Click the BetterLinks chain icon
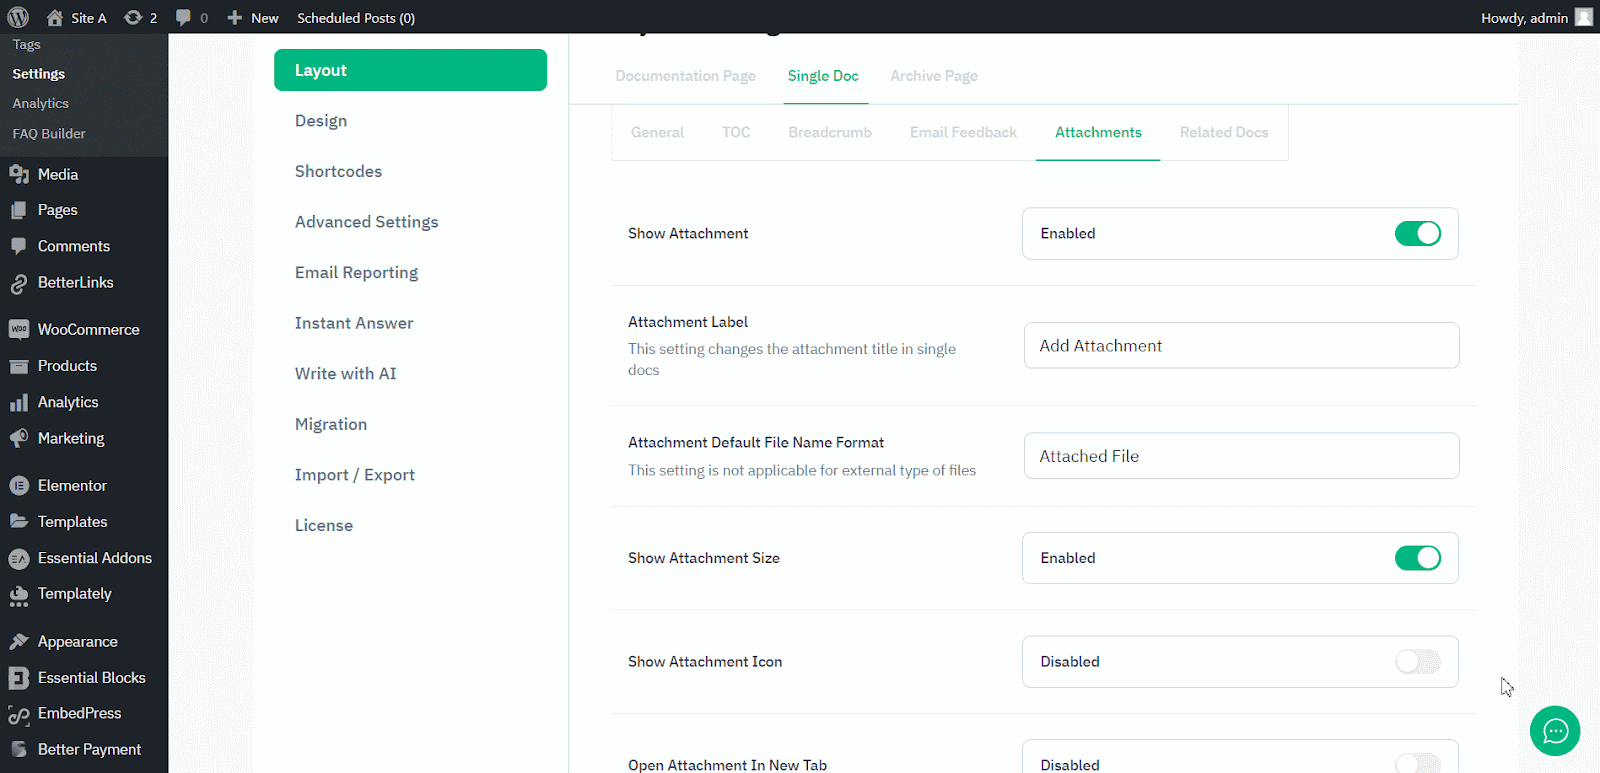Screen dimensions: 1600x773 [19, 283]
